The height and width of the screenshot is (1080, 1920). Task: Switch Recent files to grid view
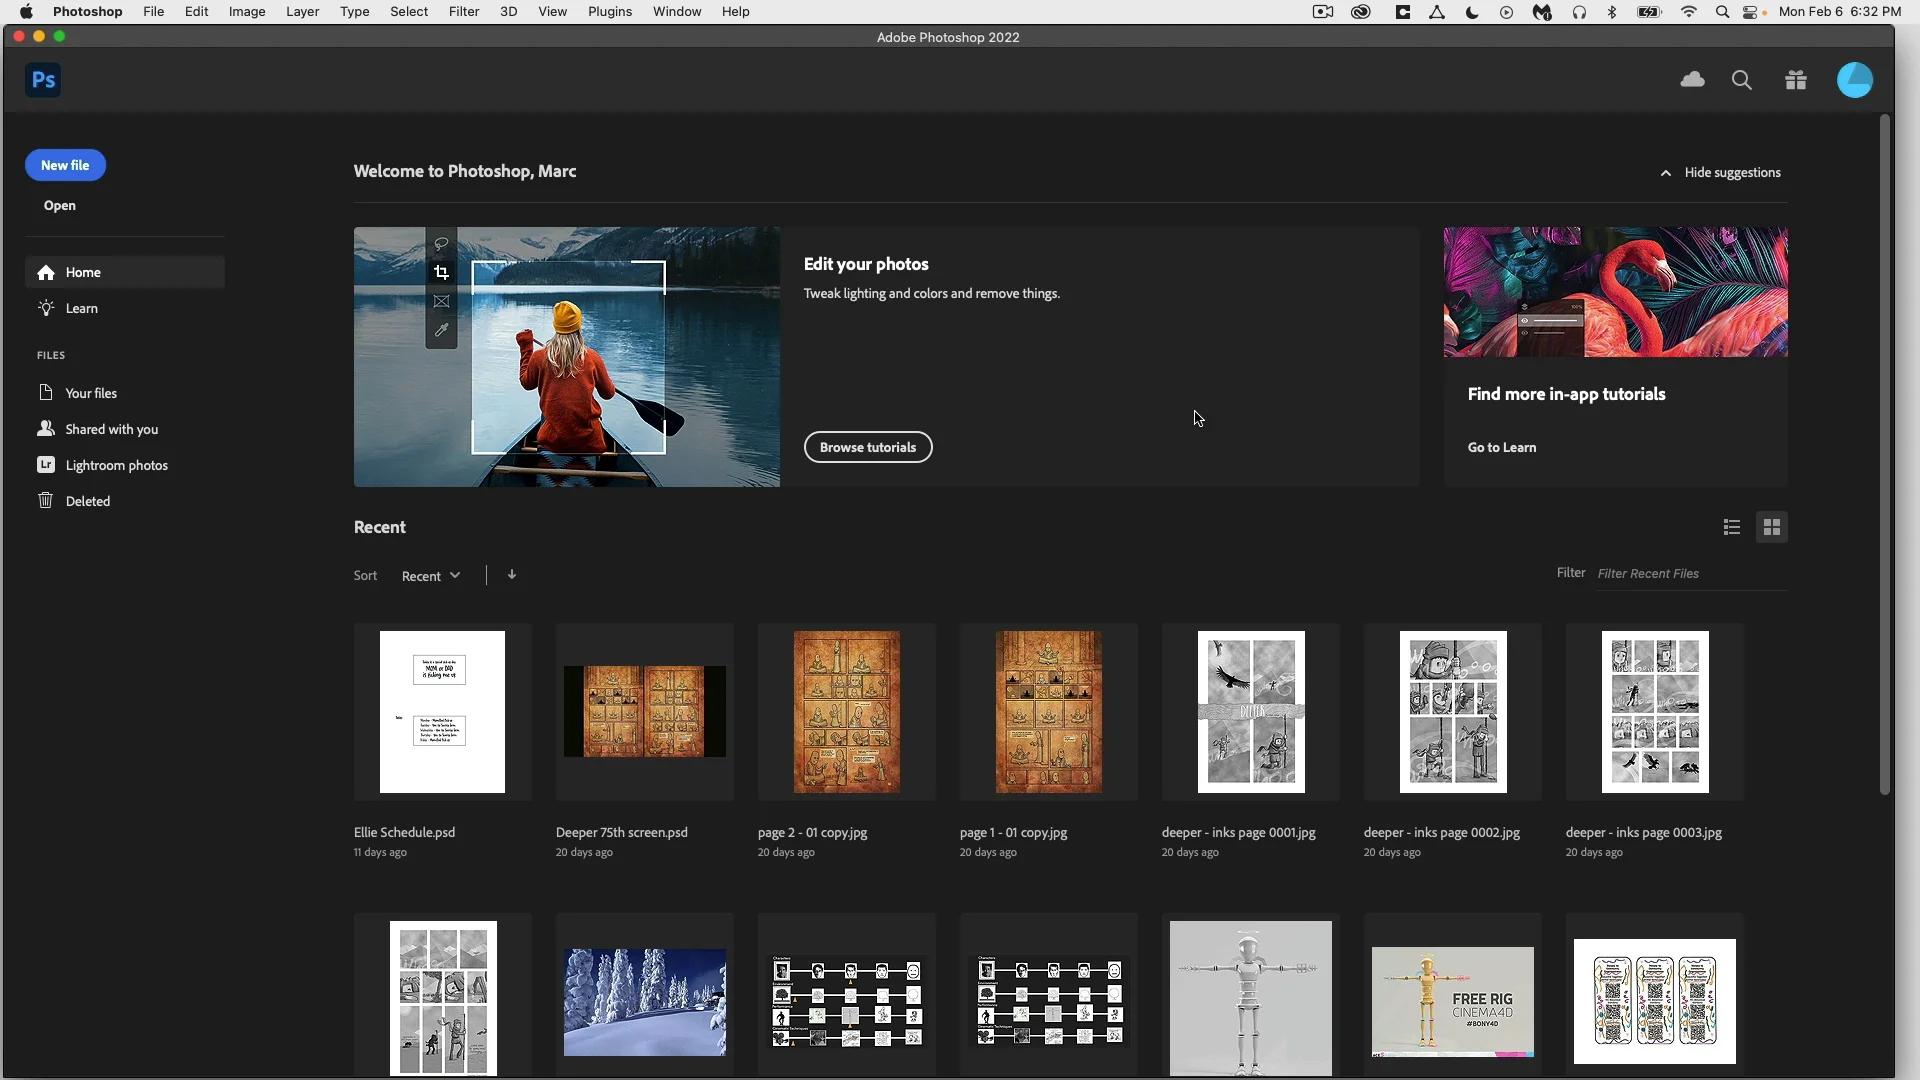click(1773, 527)
